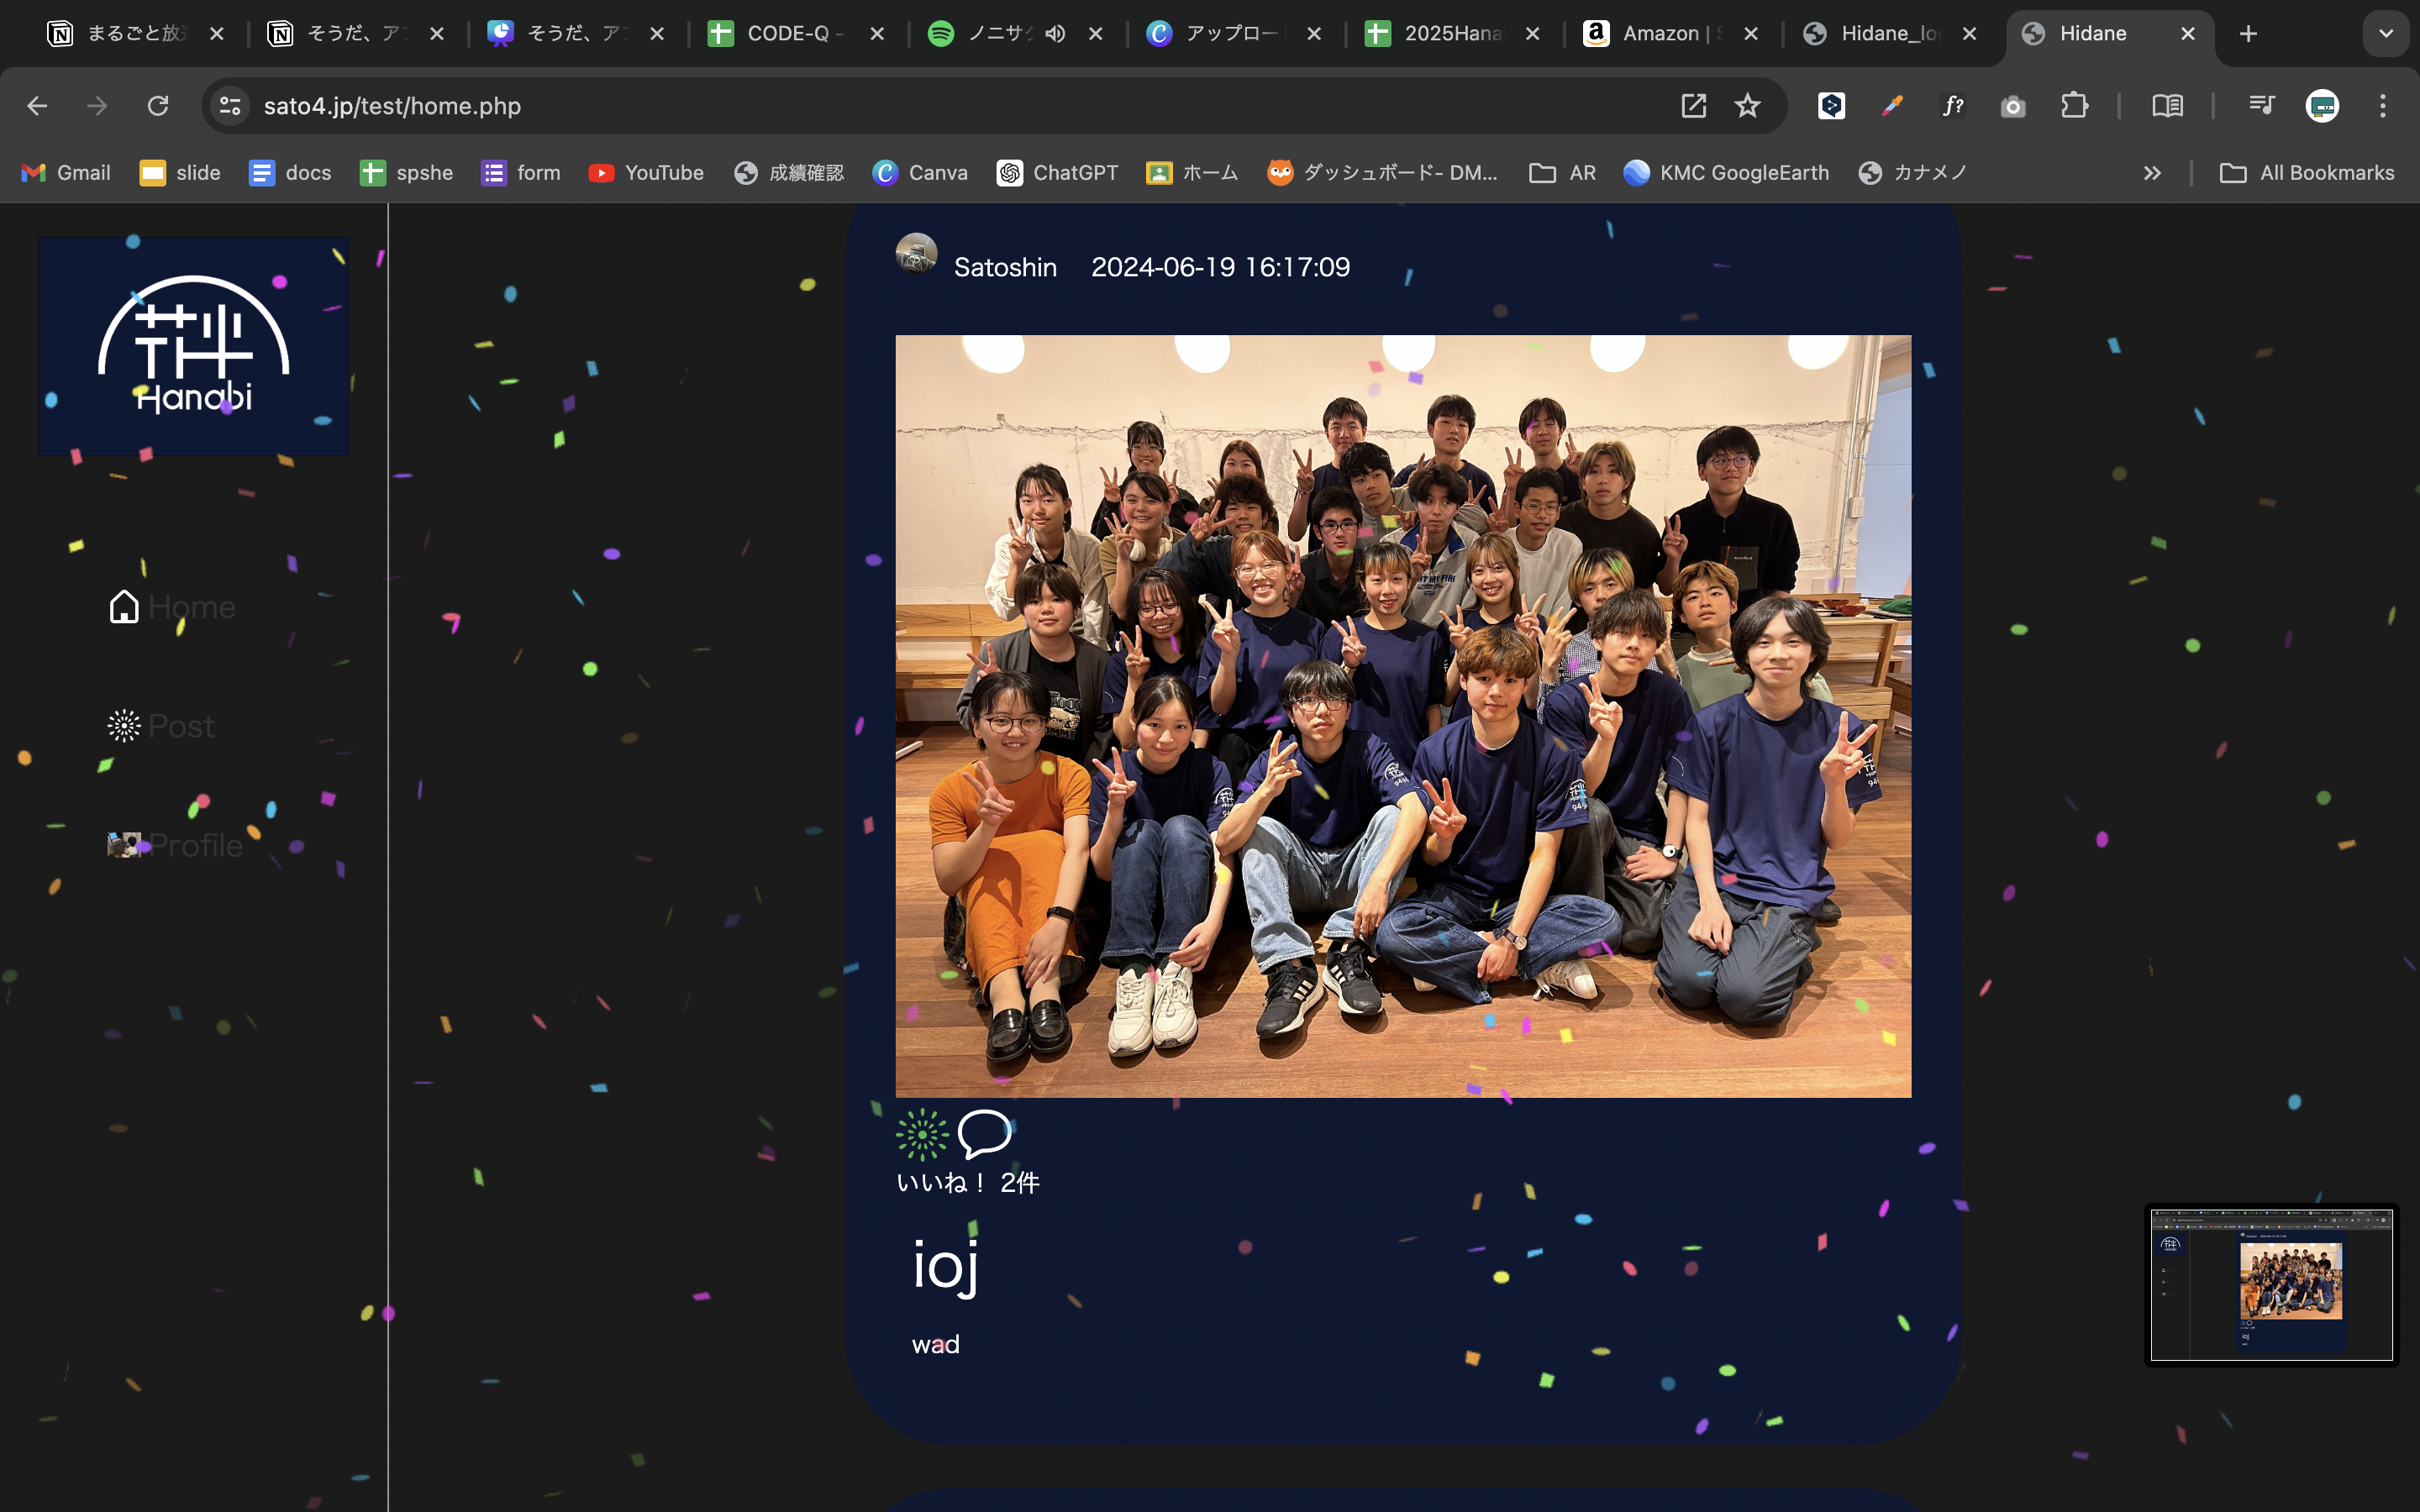
Task: Open the Chrome extensions puzzle icon
Action: (x=2074, y=106)
